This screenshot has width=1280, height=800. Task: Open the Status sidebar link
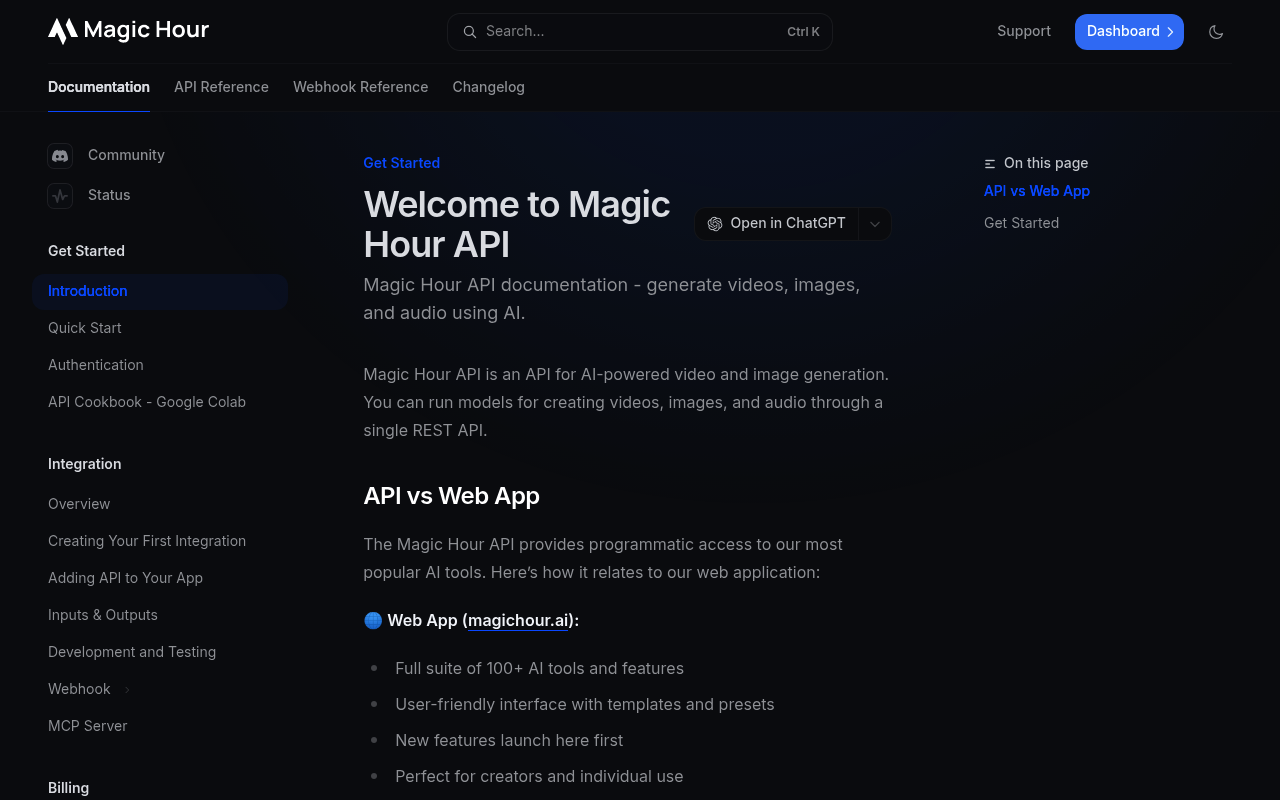109,195
